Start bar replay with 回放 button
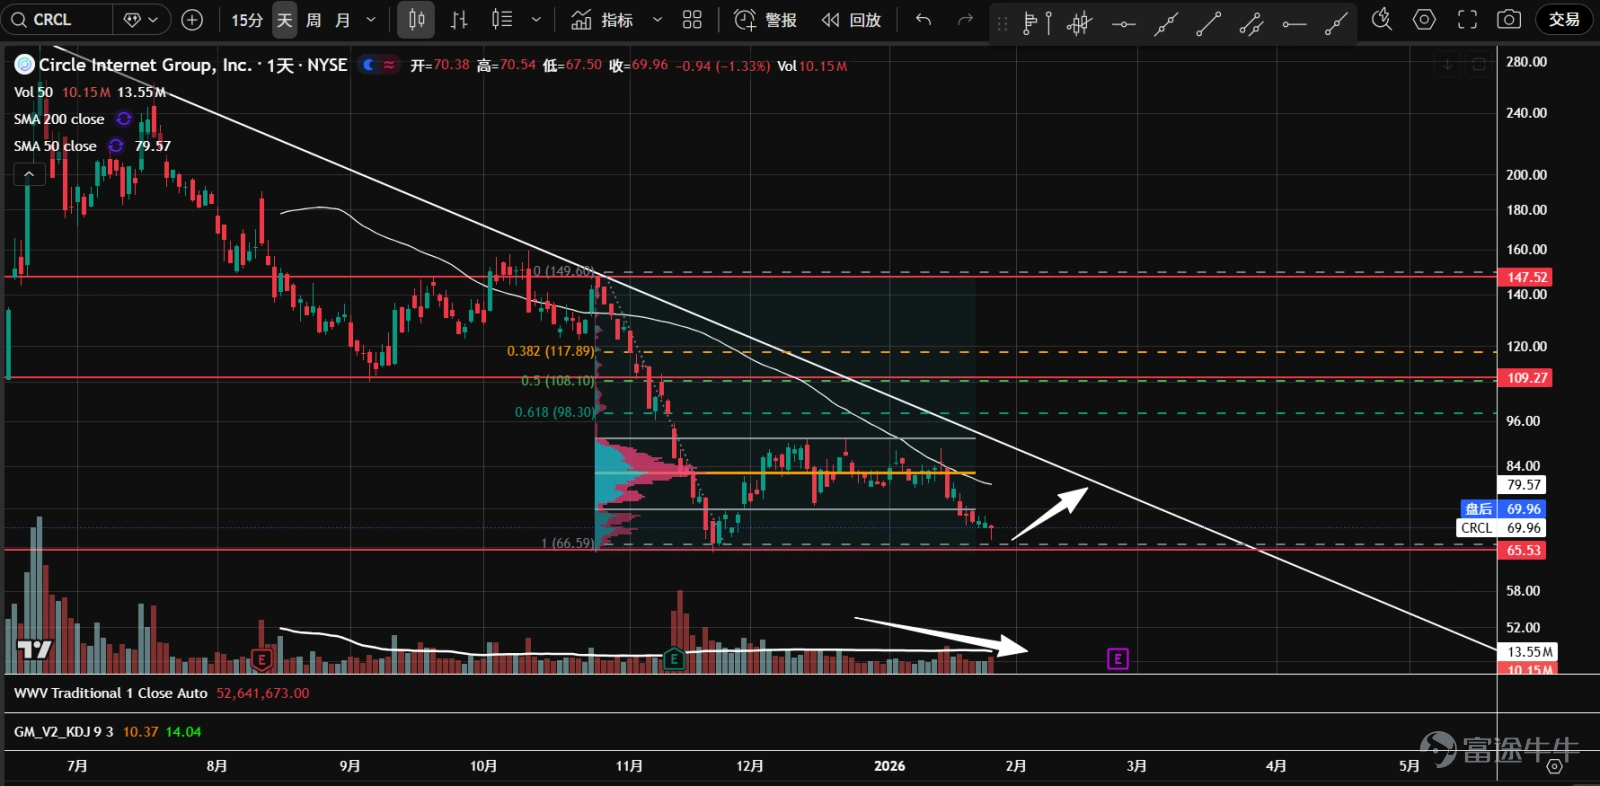This screenshot has height=786, width=1600. [x=851, y=20]
